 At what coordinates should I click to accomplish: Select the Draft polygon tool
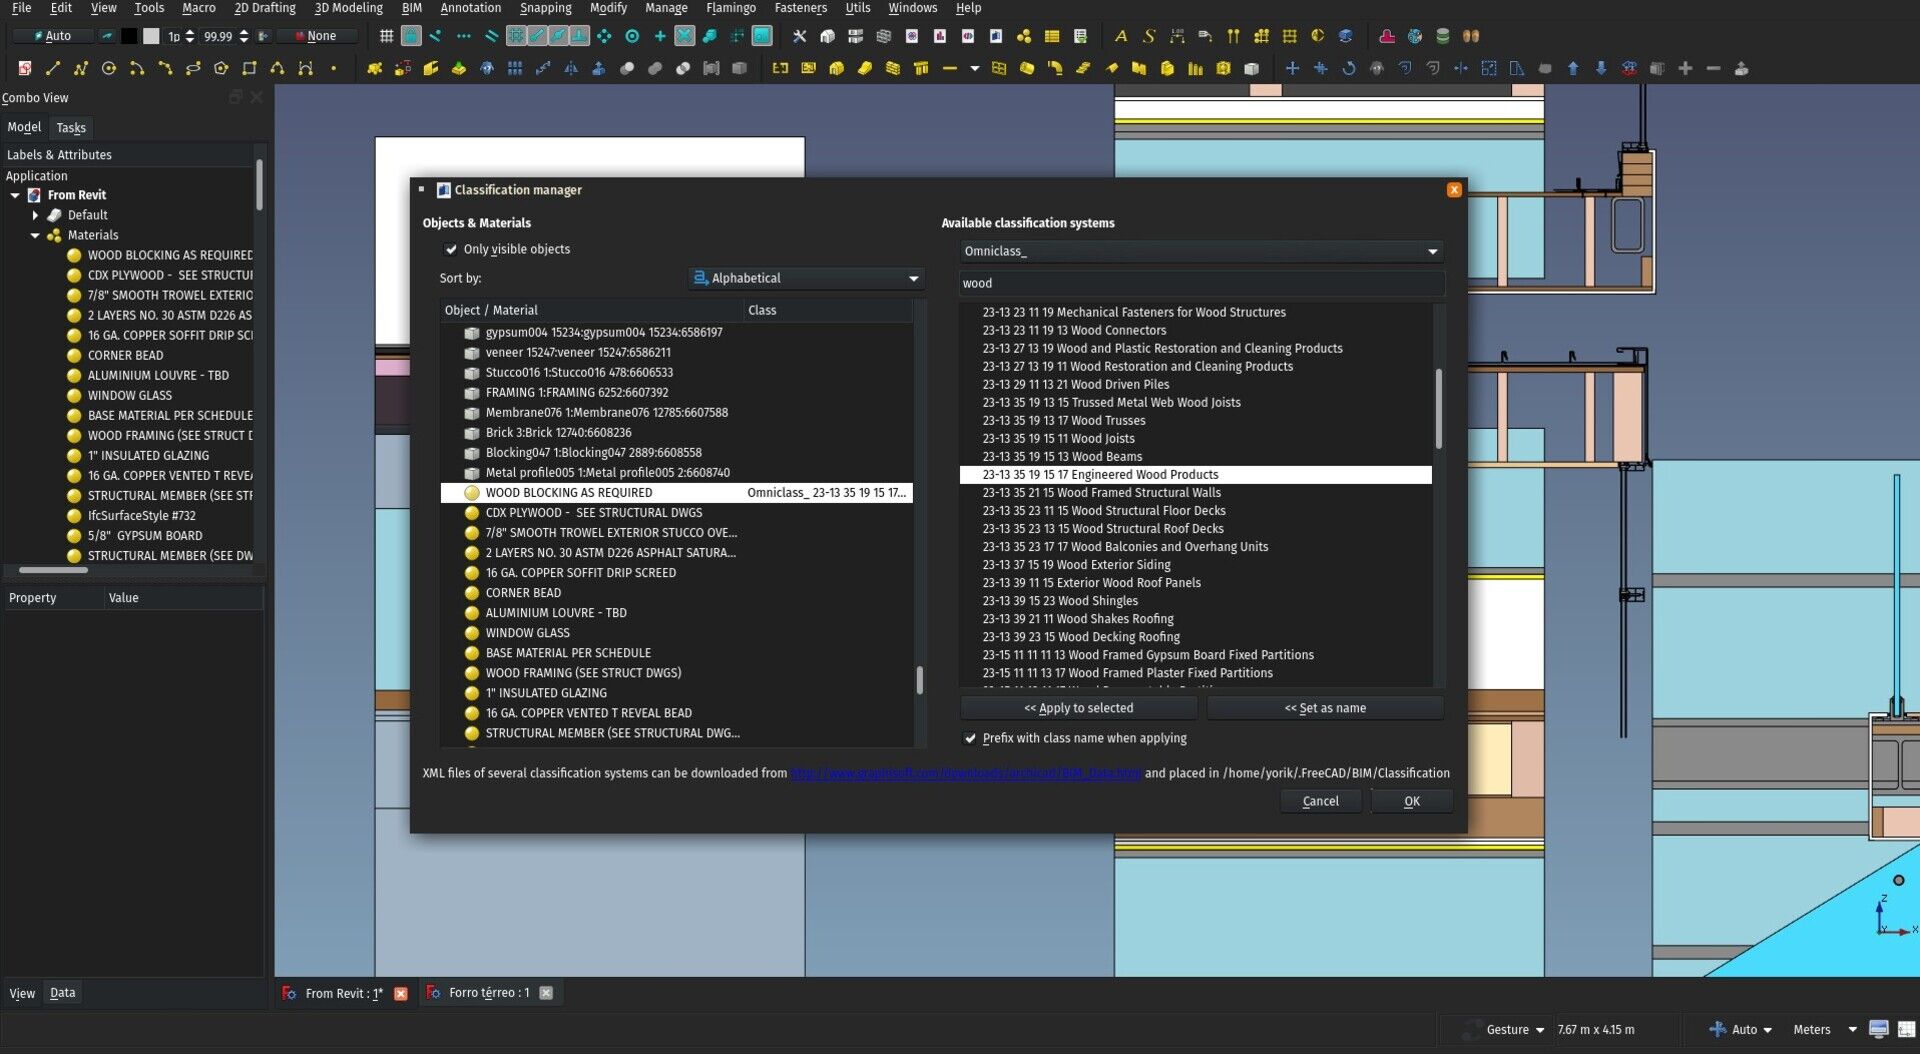click(x=221, y=69)
